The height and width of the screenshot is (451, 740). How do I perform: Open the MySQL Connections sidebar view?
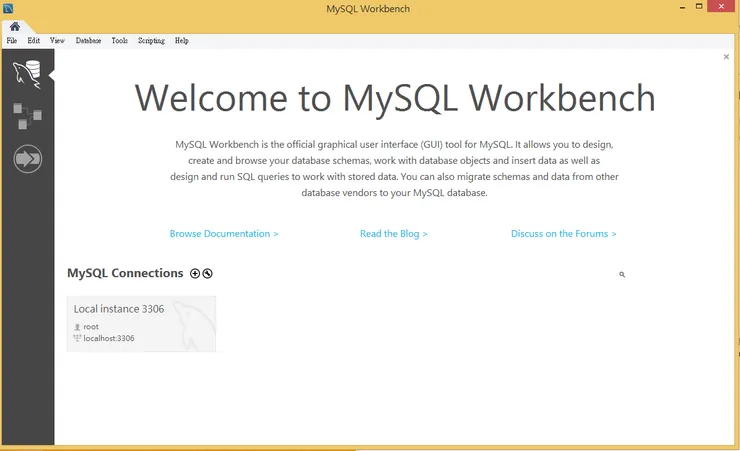[x=27, y=74]
